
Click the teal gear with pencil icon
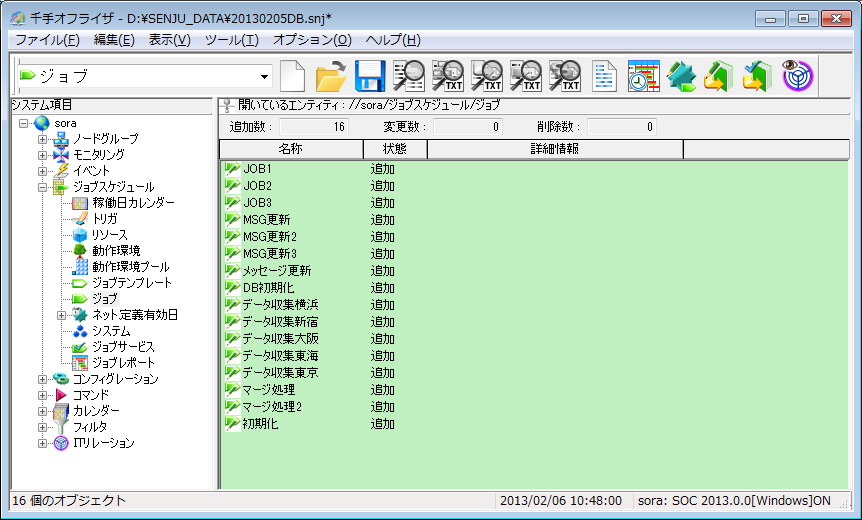[681, 76]
